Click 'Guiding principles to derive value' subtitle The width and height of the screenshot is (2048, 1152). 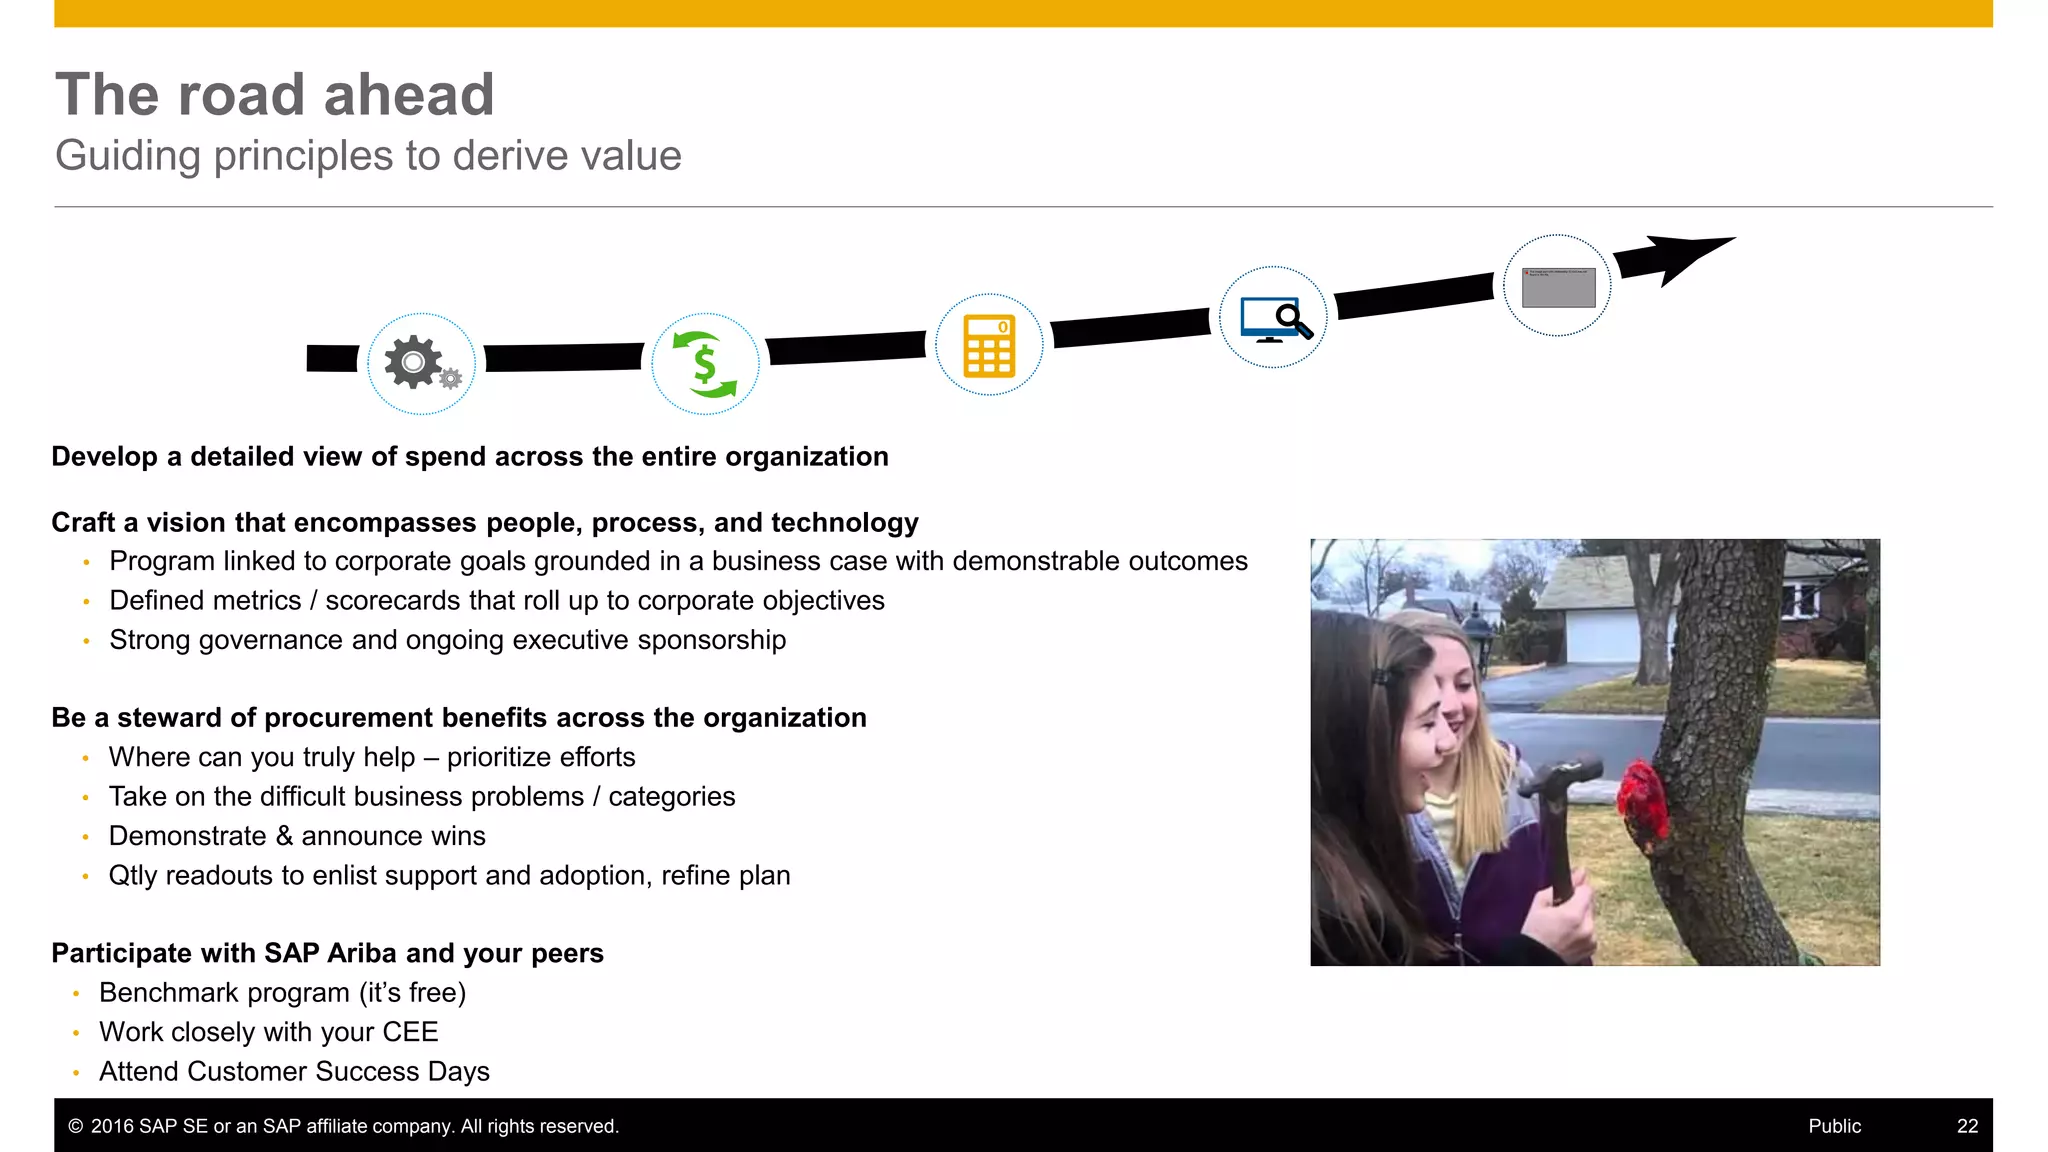368,156
